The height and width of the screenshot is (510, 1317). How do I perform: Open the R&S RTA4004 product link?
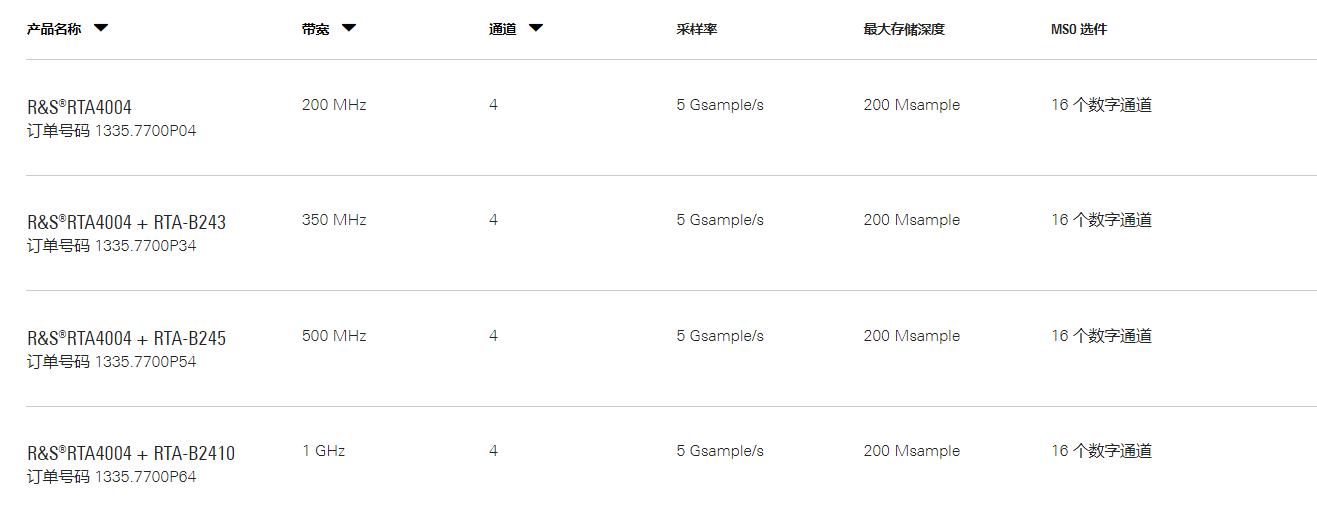[x=79, y=107]
